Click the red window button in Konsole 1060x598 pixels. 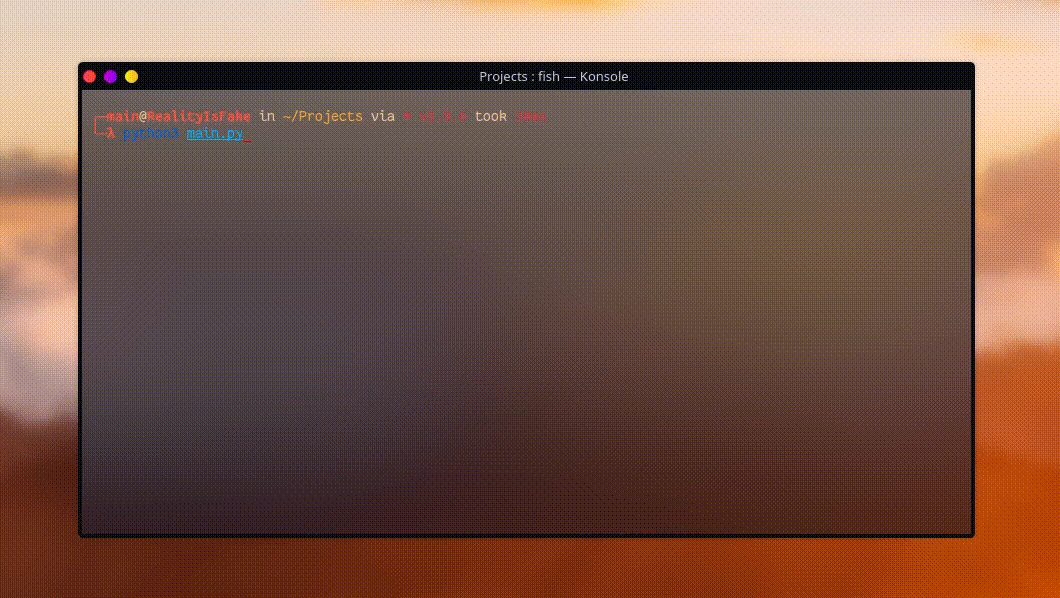pos(89,77)
